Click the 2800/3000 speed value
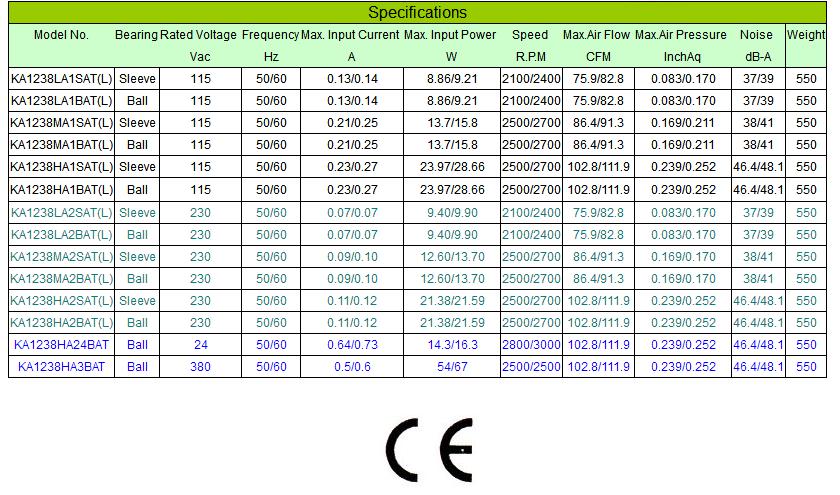 (x=530, y=345)
